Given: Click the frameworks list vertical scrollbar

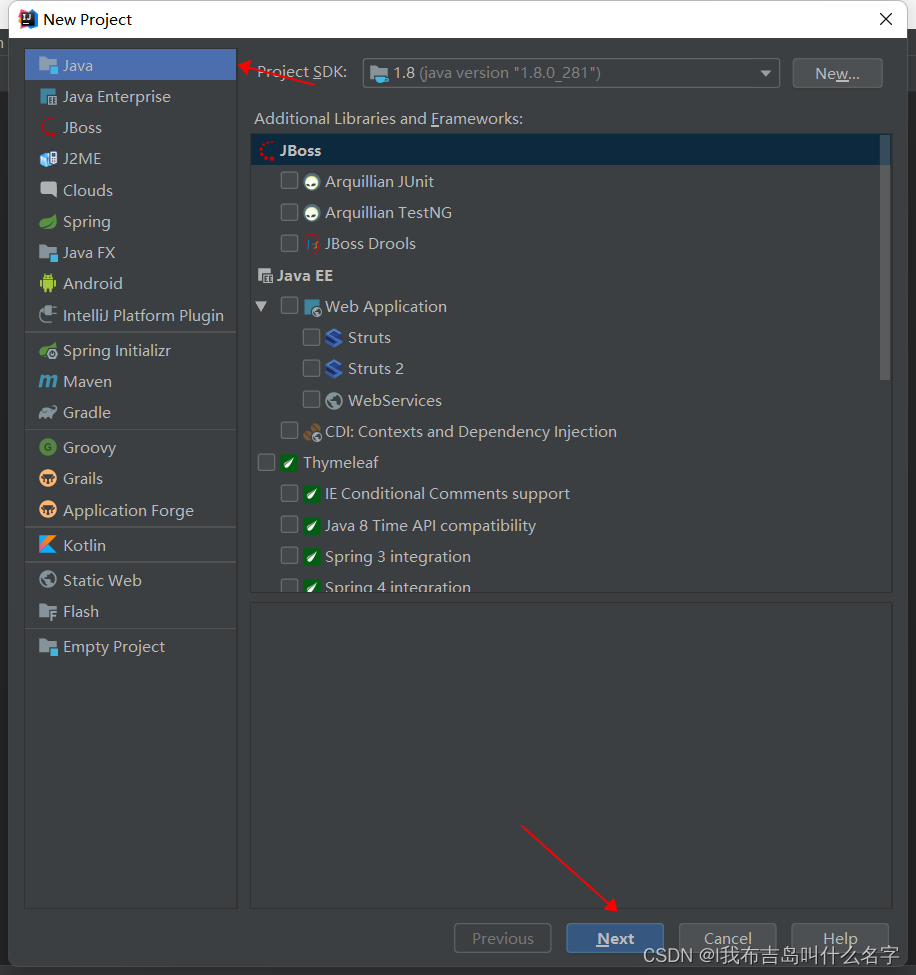Looking at the screenshot, I should coord(885,258).
